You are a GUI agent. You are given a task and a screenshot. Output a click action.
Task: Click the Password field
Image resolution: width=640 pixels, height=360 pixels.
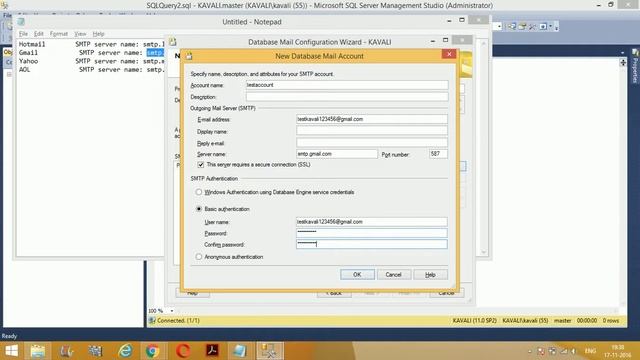pyautogui.click(x=371, y=233)
